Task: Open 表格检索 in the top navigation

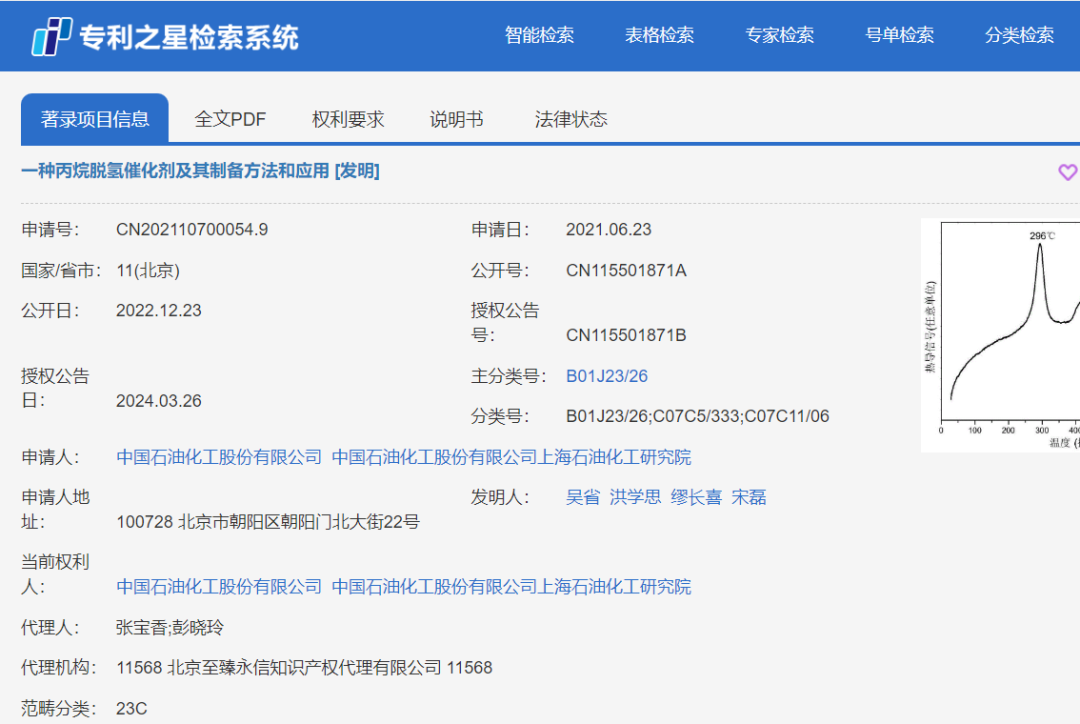Action: [x=659, y=35]
